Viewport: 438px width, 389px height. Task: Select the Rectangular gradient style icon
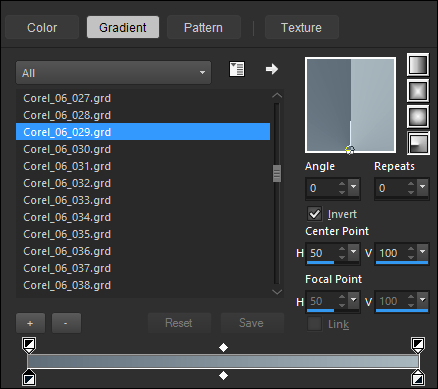click(418, 90)
